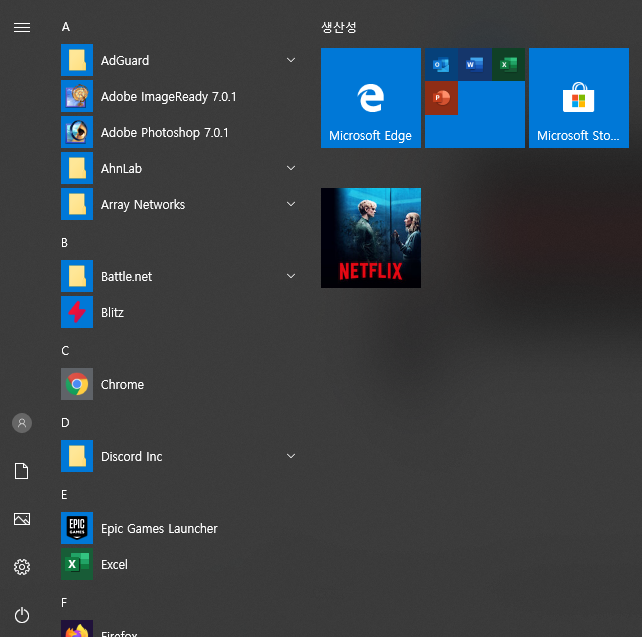Click the letter F section header
Screen dimensions: 642x637
pyautogui.click(x=64, y=603)
